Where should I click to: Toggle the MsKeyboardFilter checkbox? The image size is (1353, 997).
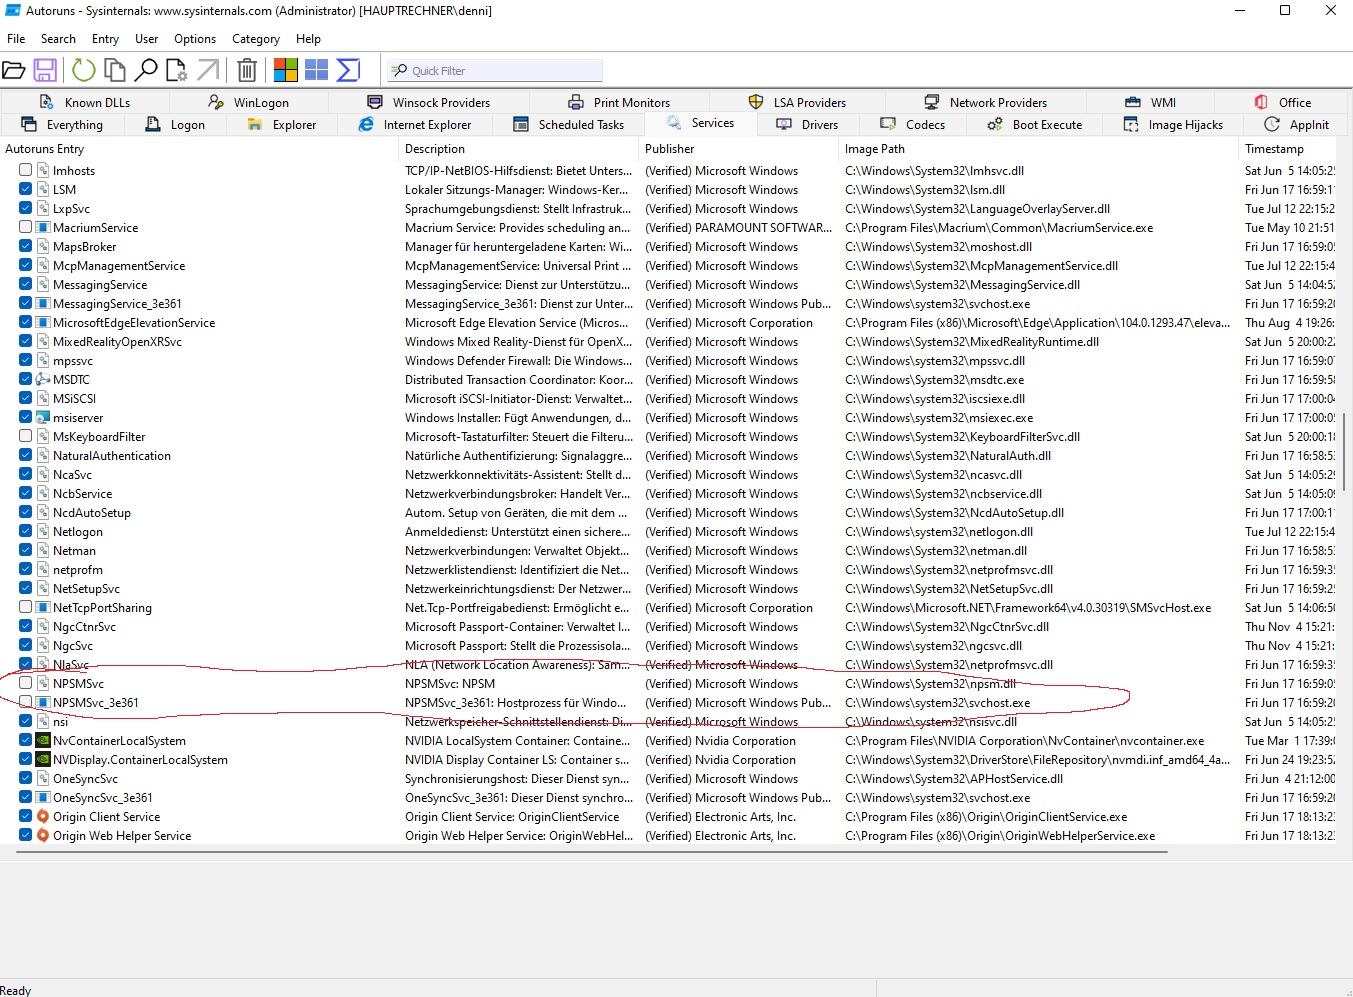pyautogui.click(x=26, y=437)
